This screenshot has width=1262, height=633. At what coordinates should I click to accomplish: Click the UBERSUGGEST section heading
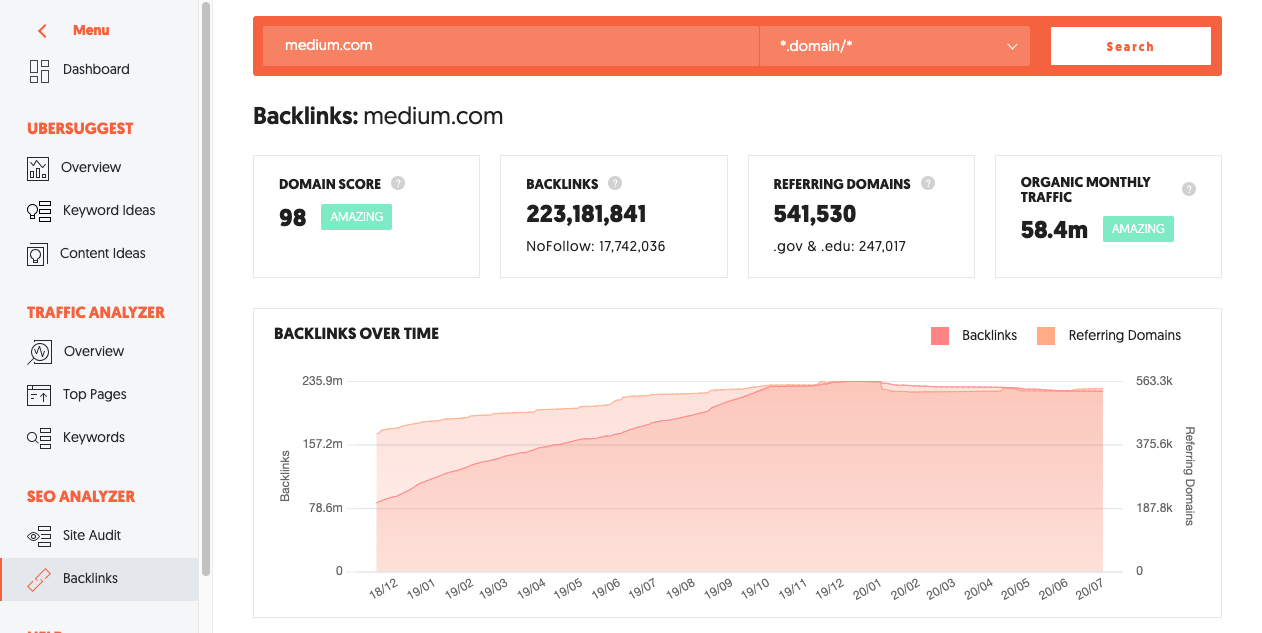pyautogui.click(x=80, y=129)
